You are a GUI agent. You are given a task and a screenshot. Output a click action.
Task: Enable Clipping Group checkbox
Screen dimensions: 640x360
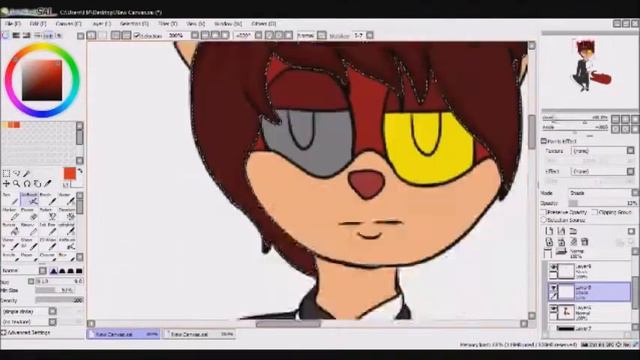(x=595, y=212)
